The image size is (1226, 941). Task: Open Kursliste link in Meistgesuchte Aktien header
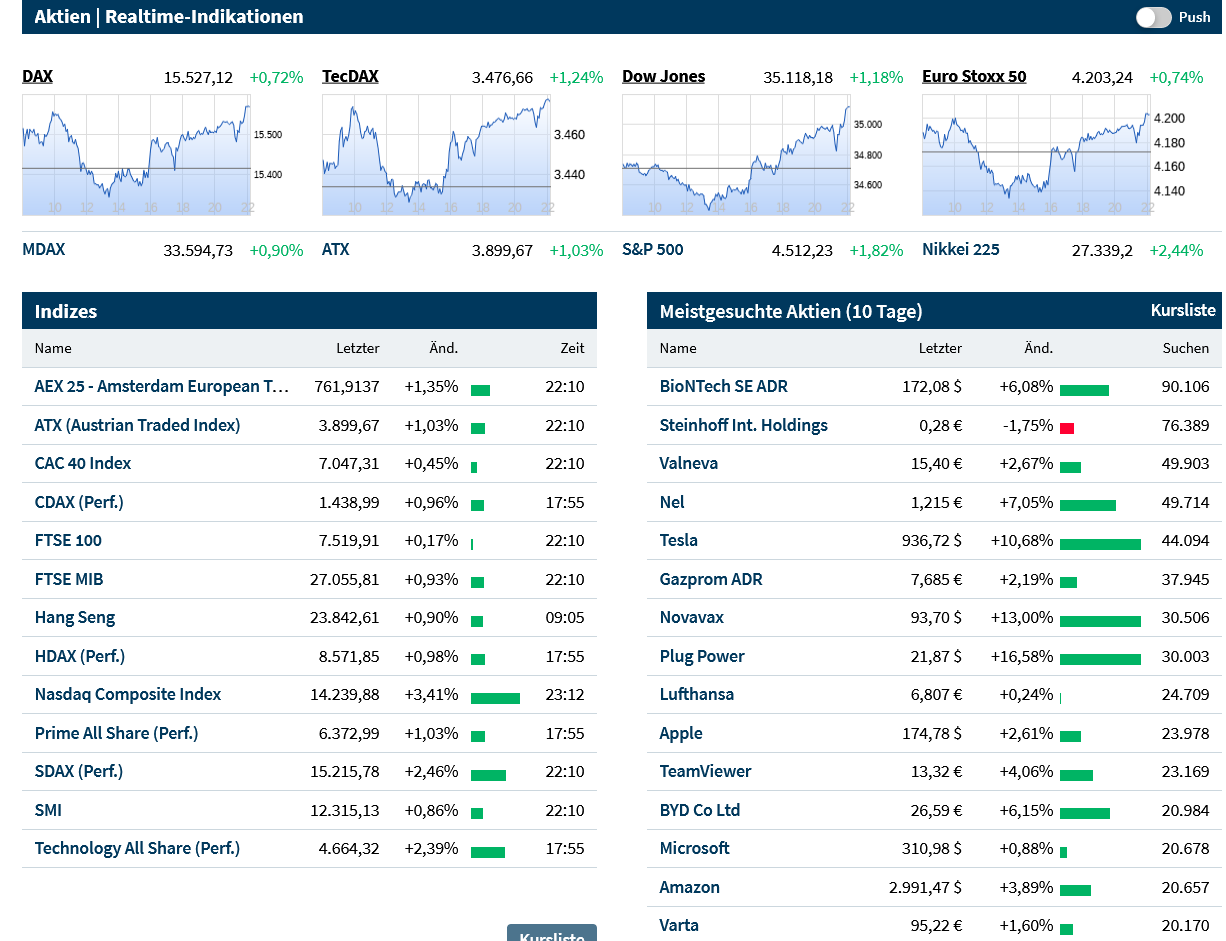(x=1183, y=311)
